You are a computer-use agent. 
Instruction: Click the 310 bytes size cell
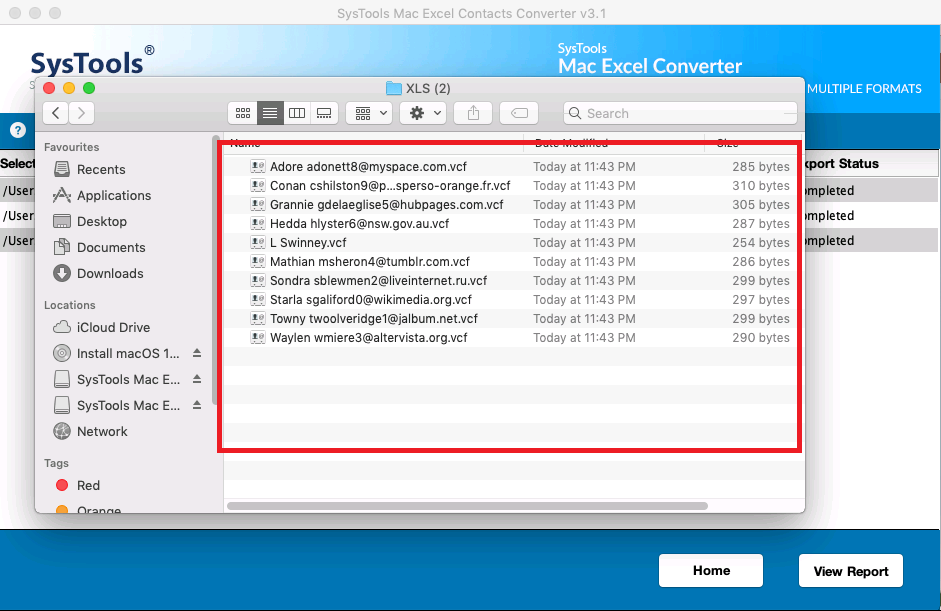click(760, 185)
